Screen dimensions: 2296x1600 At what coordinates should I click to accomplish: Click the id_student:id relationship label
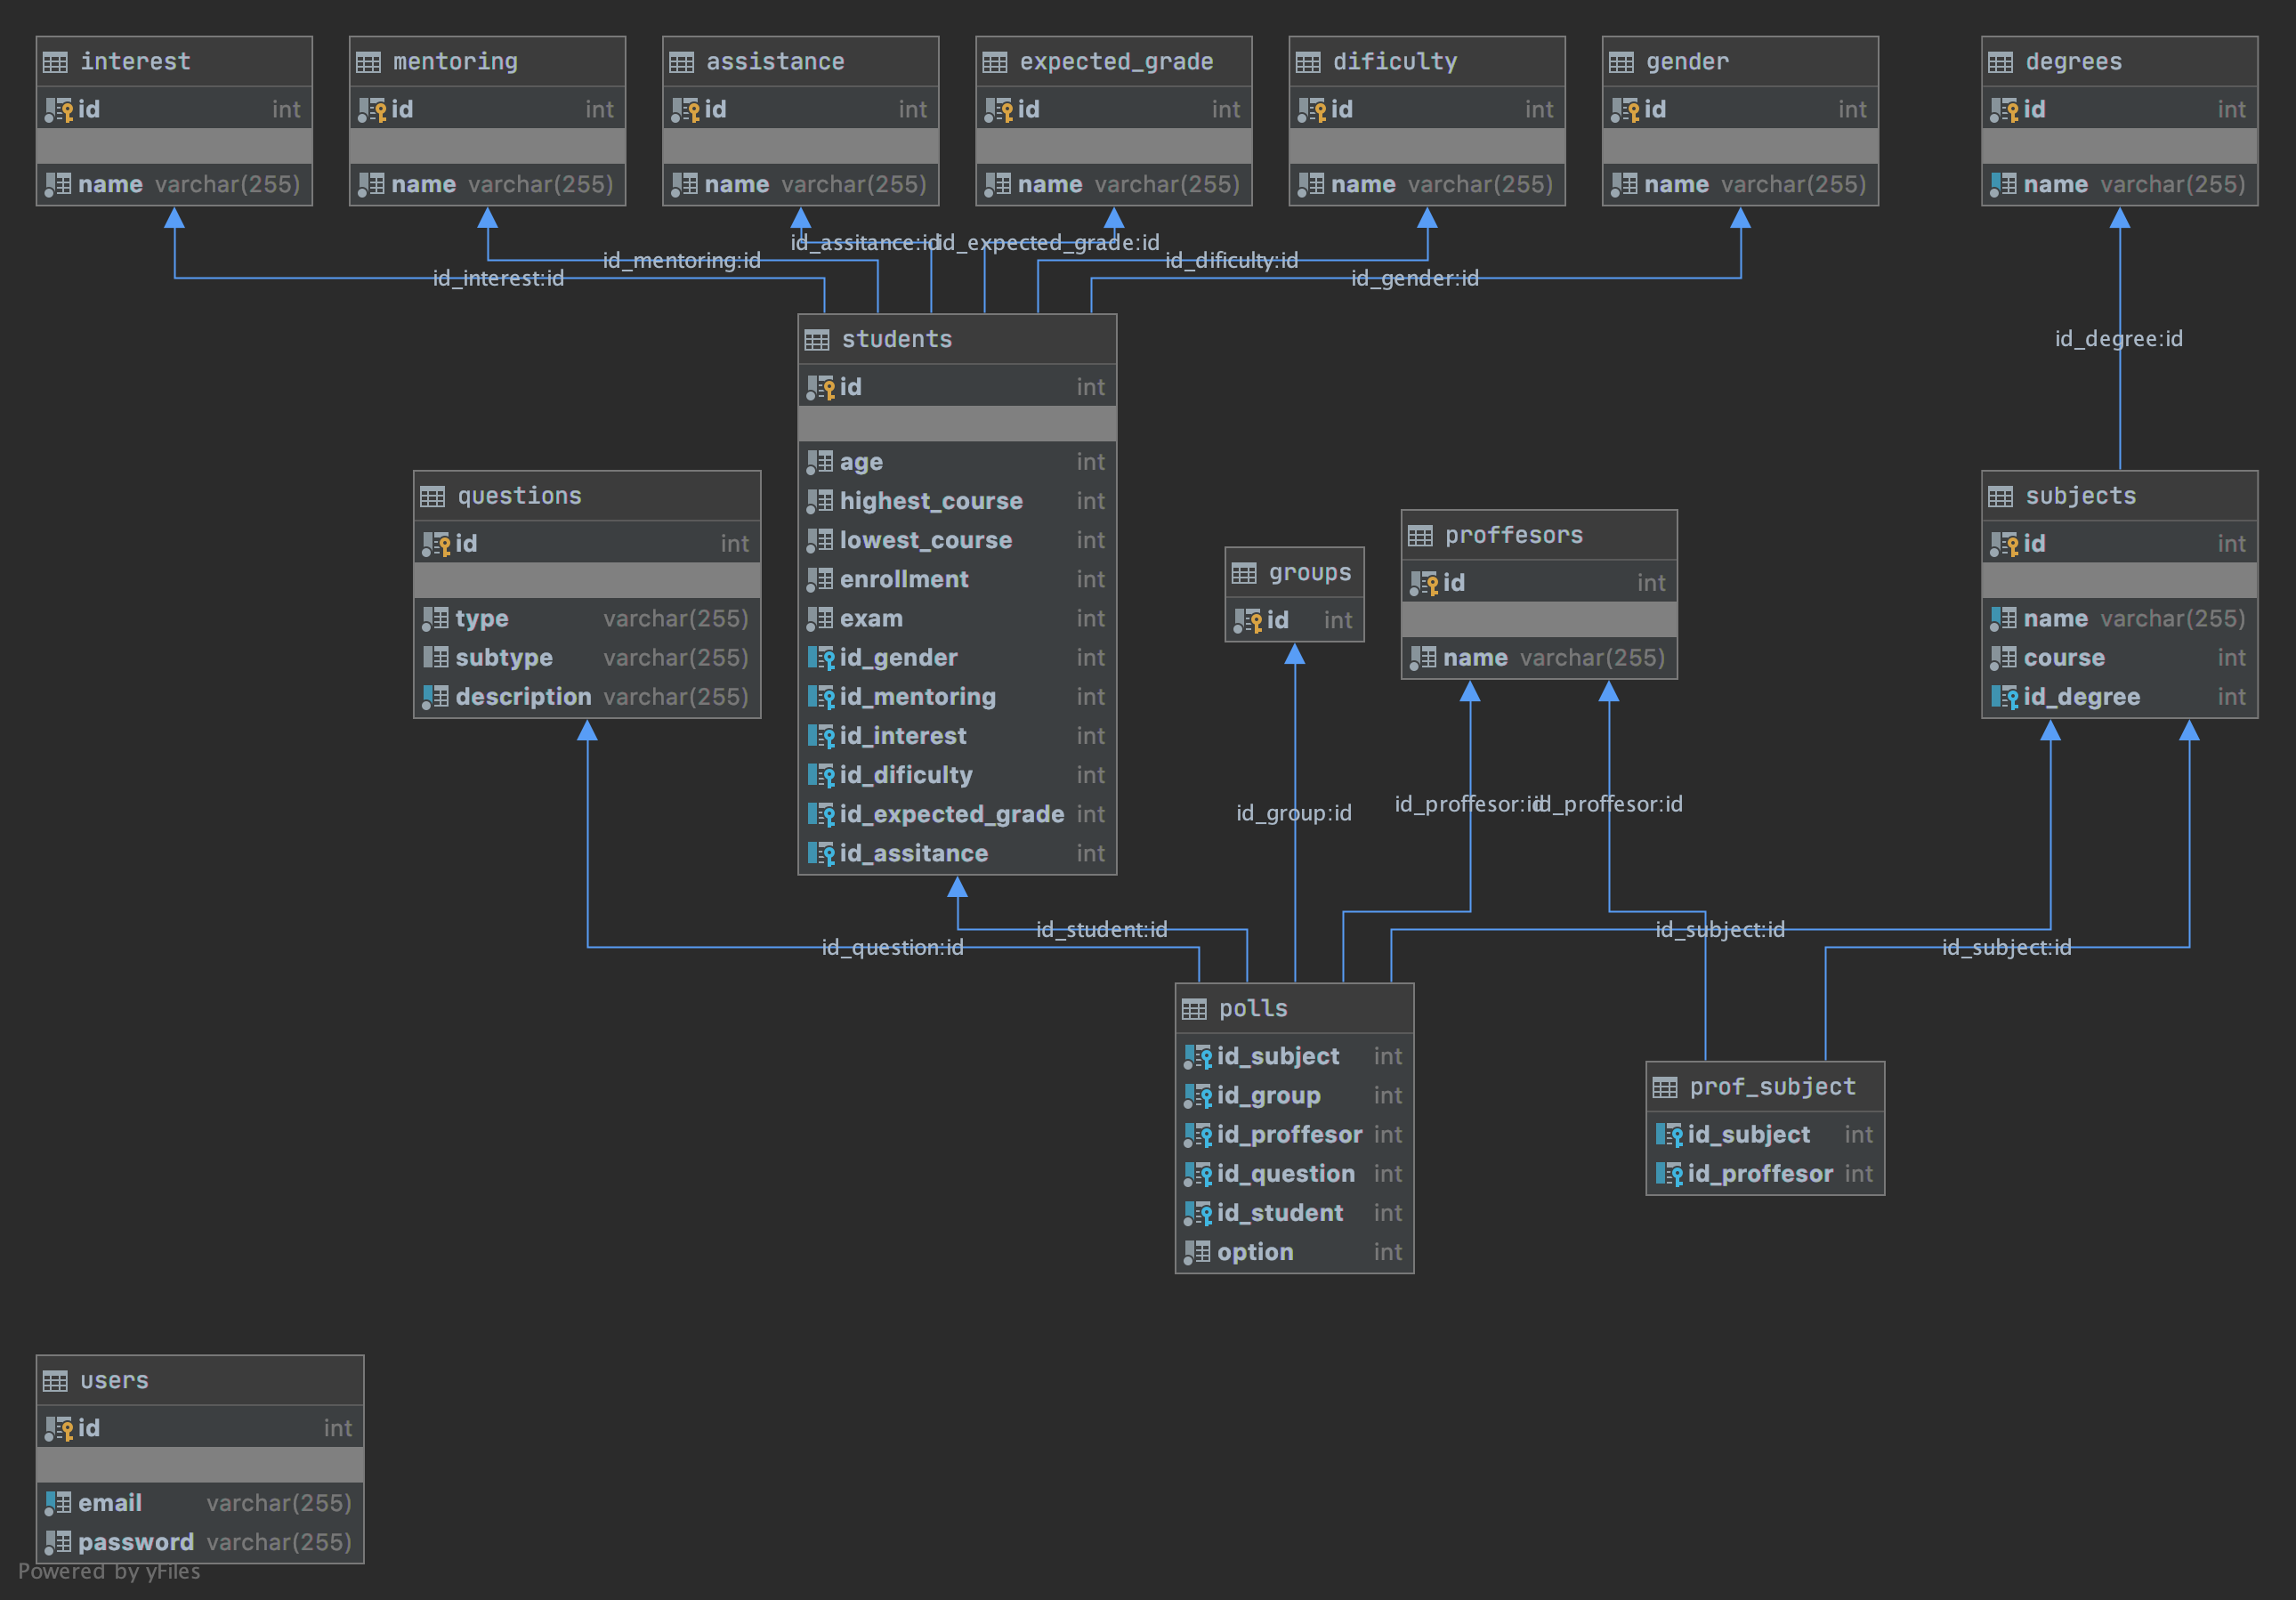(1101, 930)
